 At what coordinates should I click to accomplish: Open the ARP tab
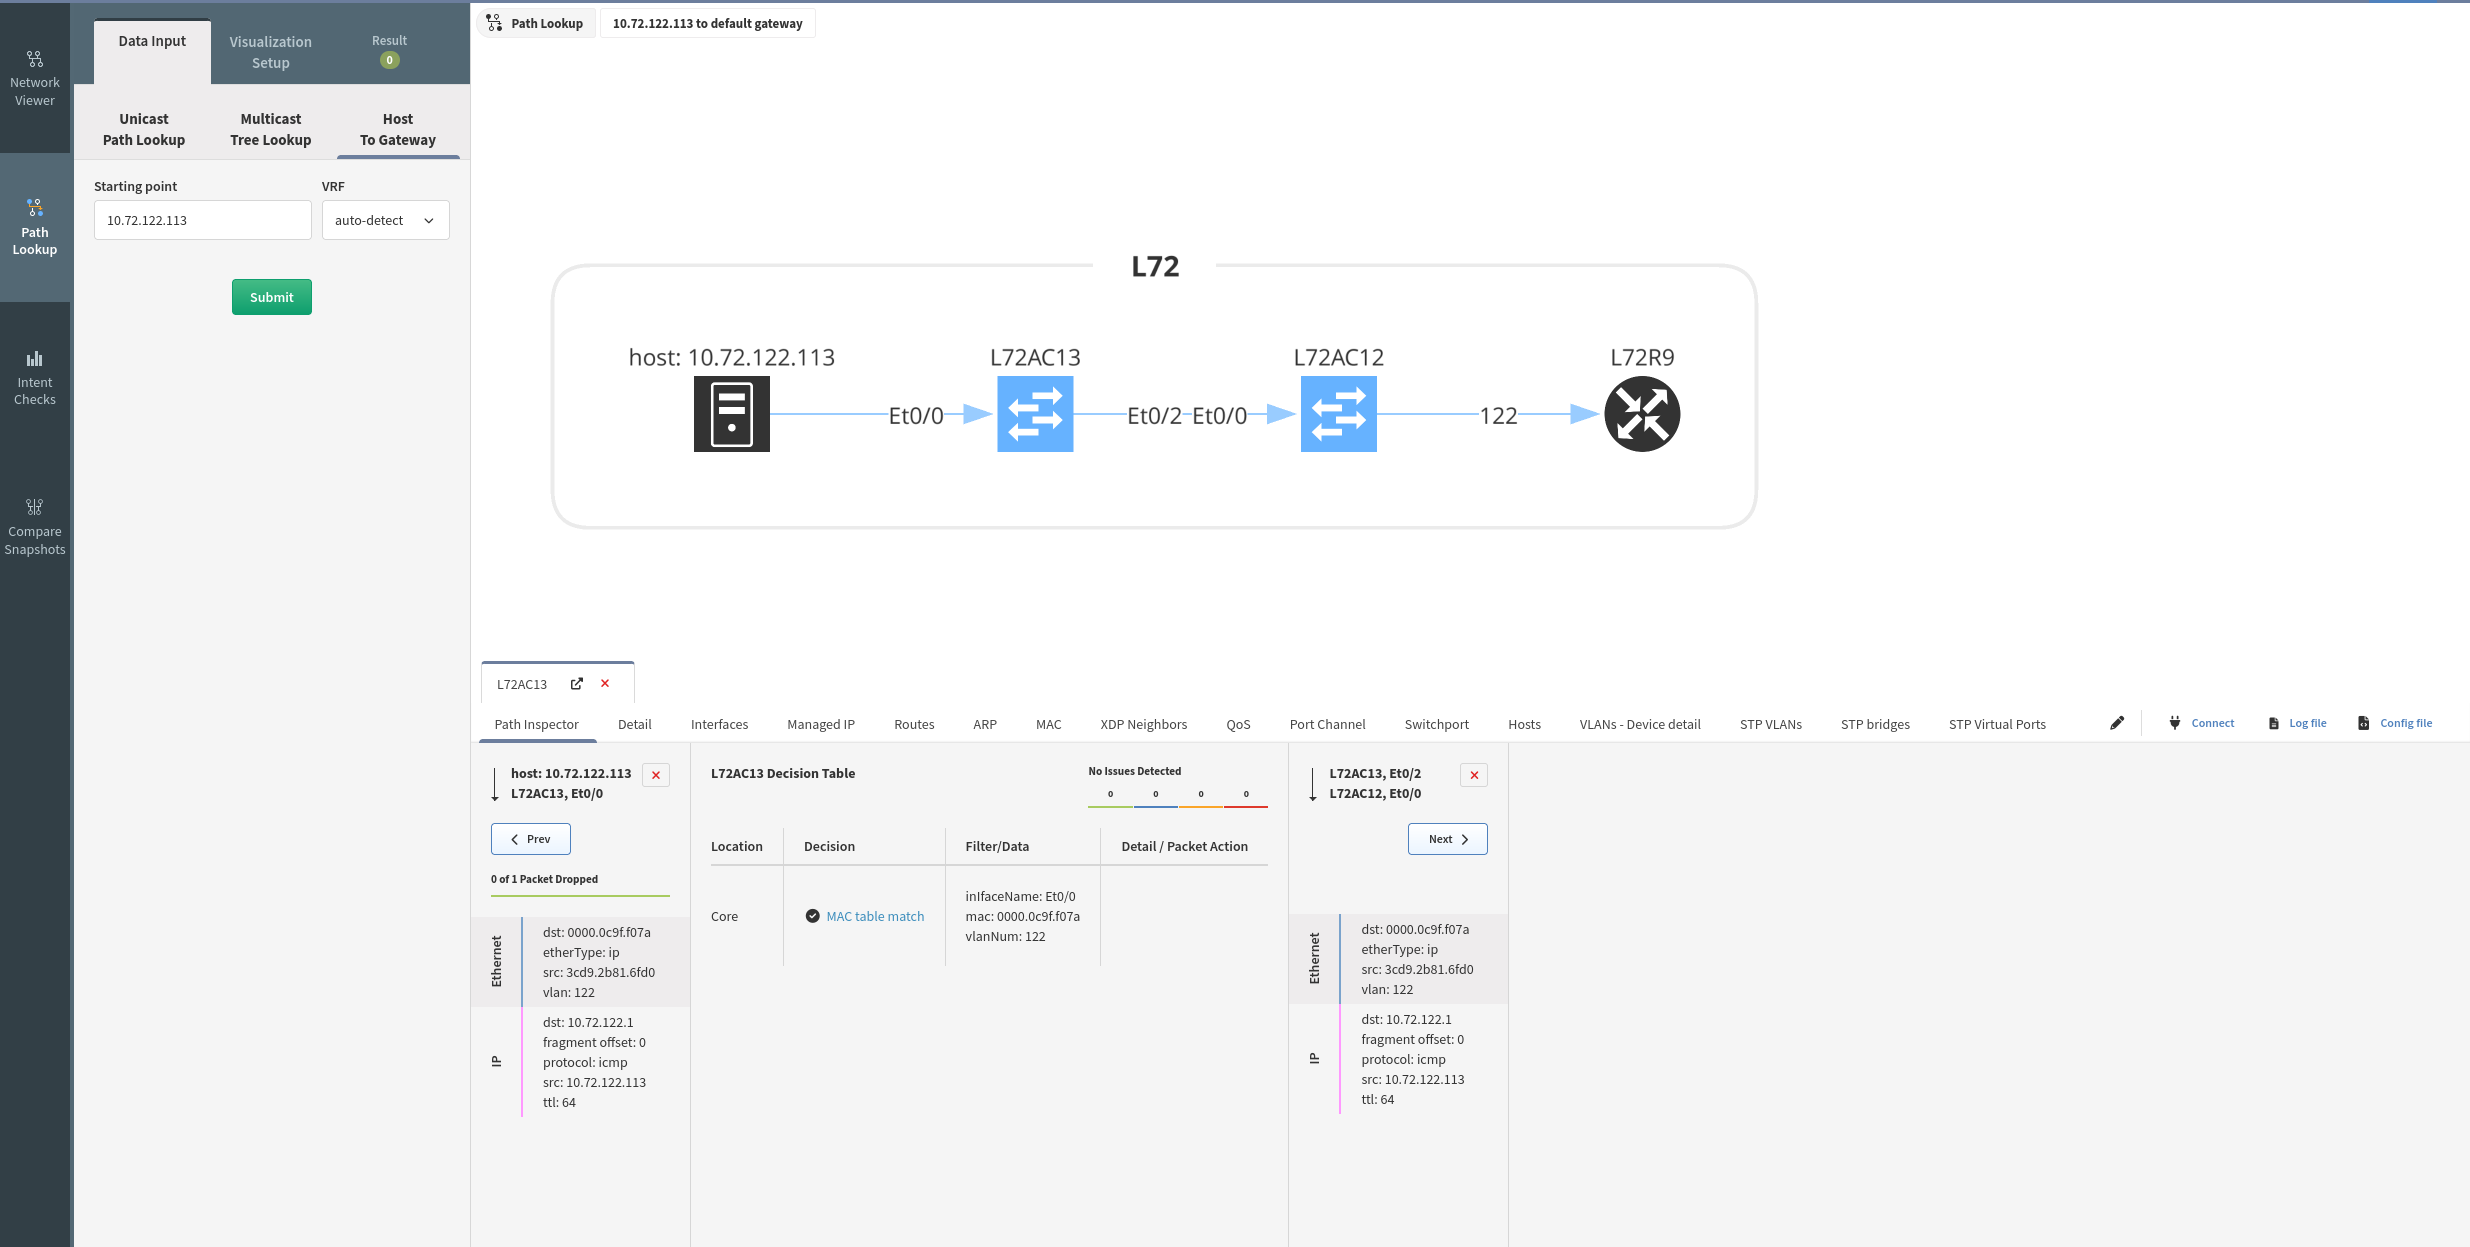coord(985,724)
